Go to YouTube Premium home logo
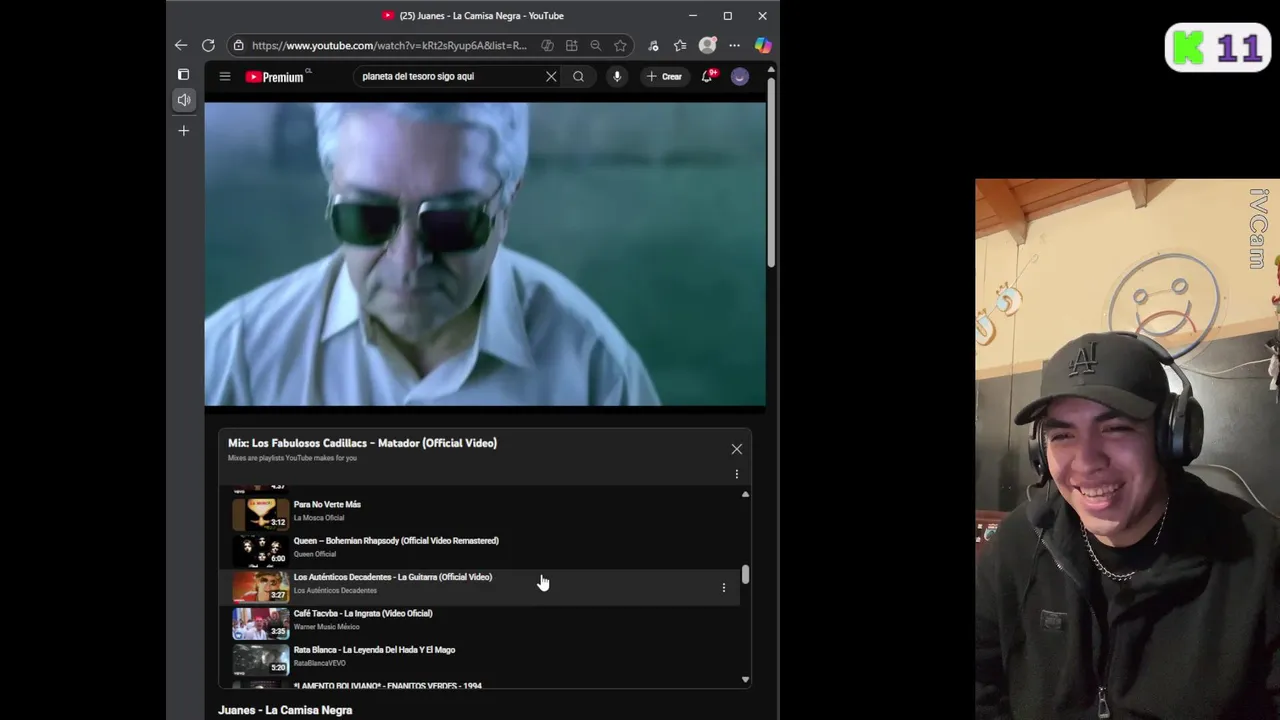The image size is (1280, 720). (x=276, y=76)
